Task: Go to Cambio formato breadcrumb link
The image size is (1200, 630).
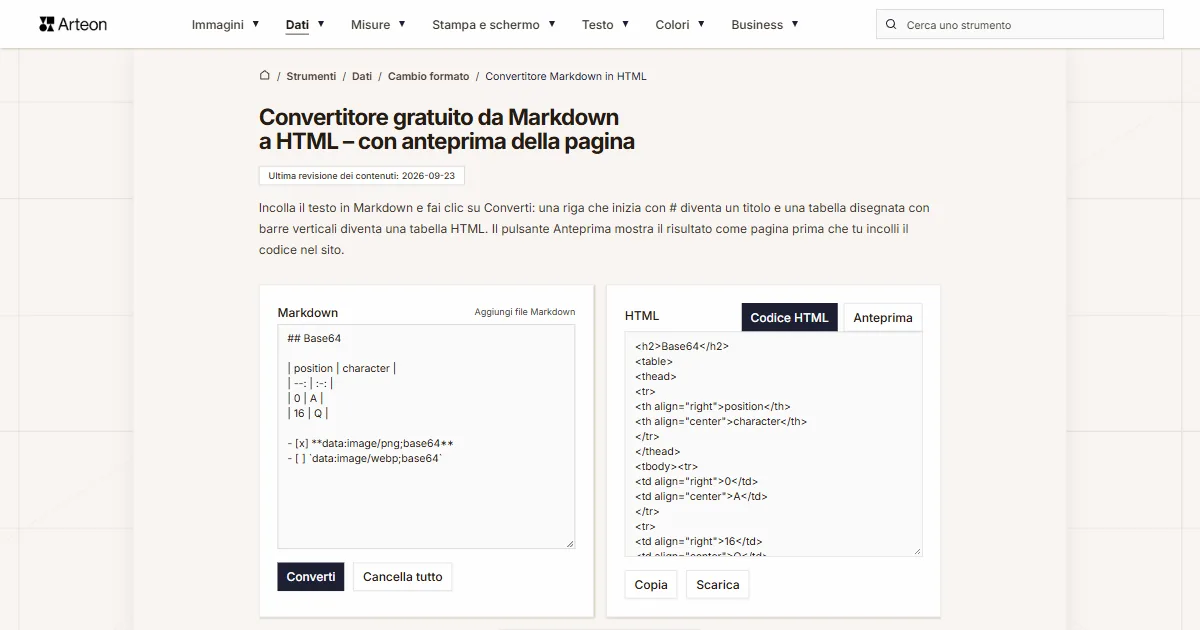Action: coord(428,76)
